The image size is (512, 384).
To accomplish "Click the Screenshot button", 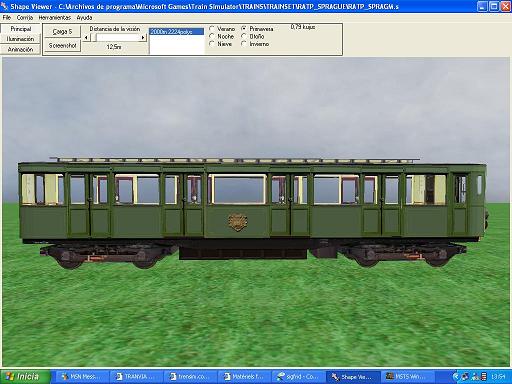I will coord(62,45).
